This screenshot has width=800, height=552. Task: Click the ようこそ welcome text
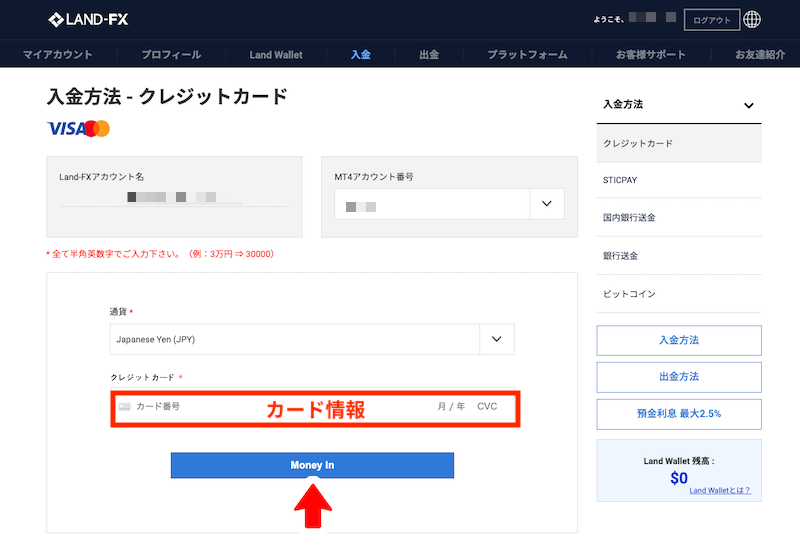(608, 20)
